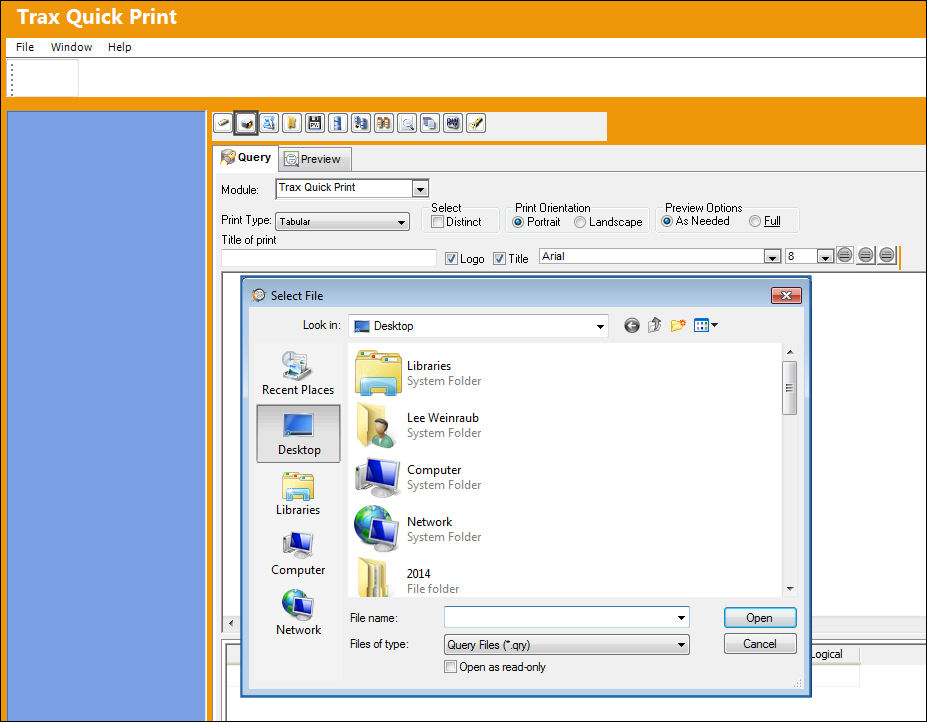Select Recent Places in the places bar
The image size is (927, 722).
point(297,373)
